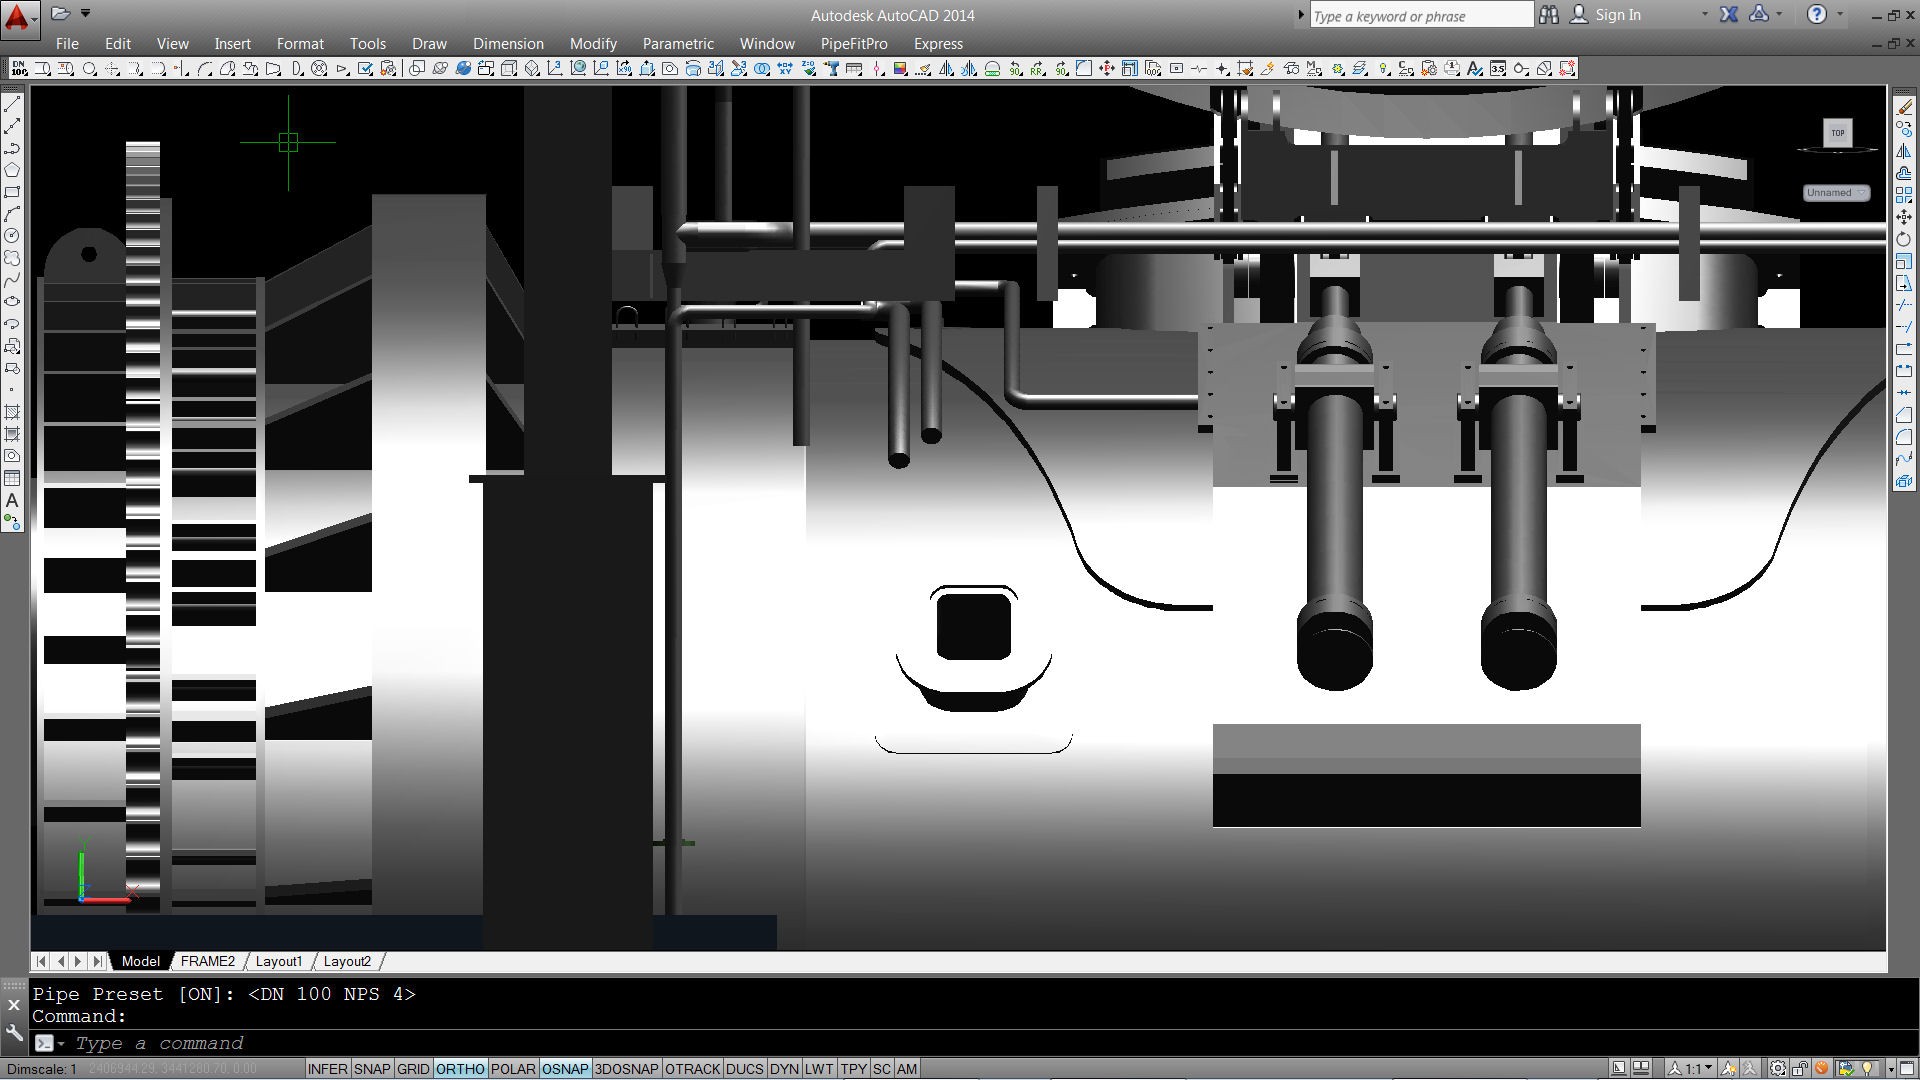Select the Rotate tool in Modify toolbar
1920x1080 pixels.
1904,239
